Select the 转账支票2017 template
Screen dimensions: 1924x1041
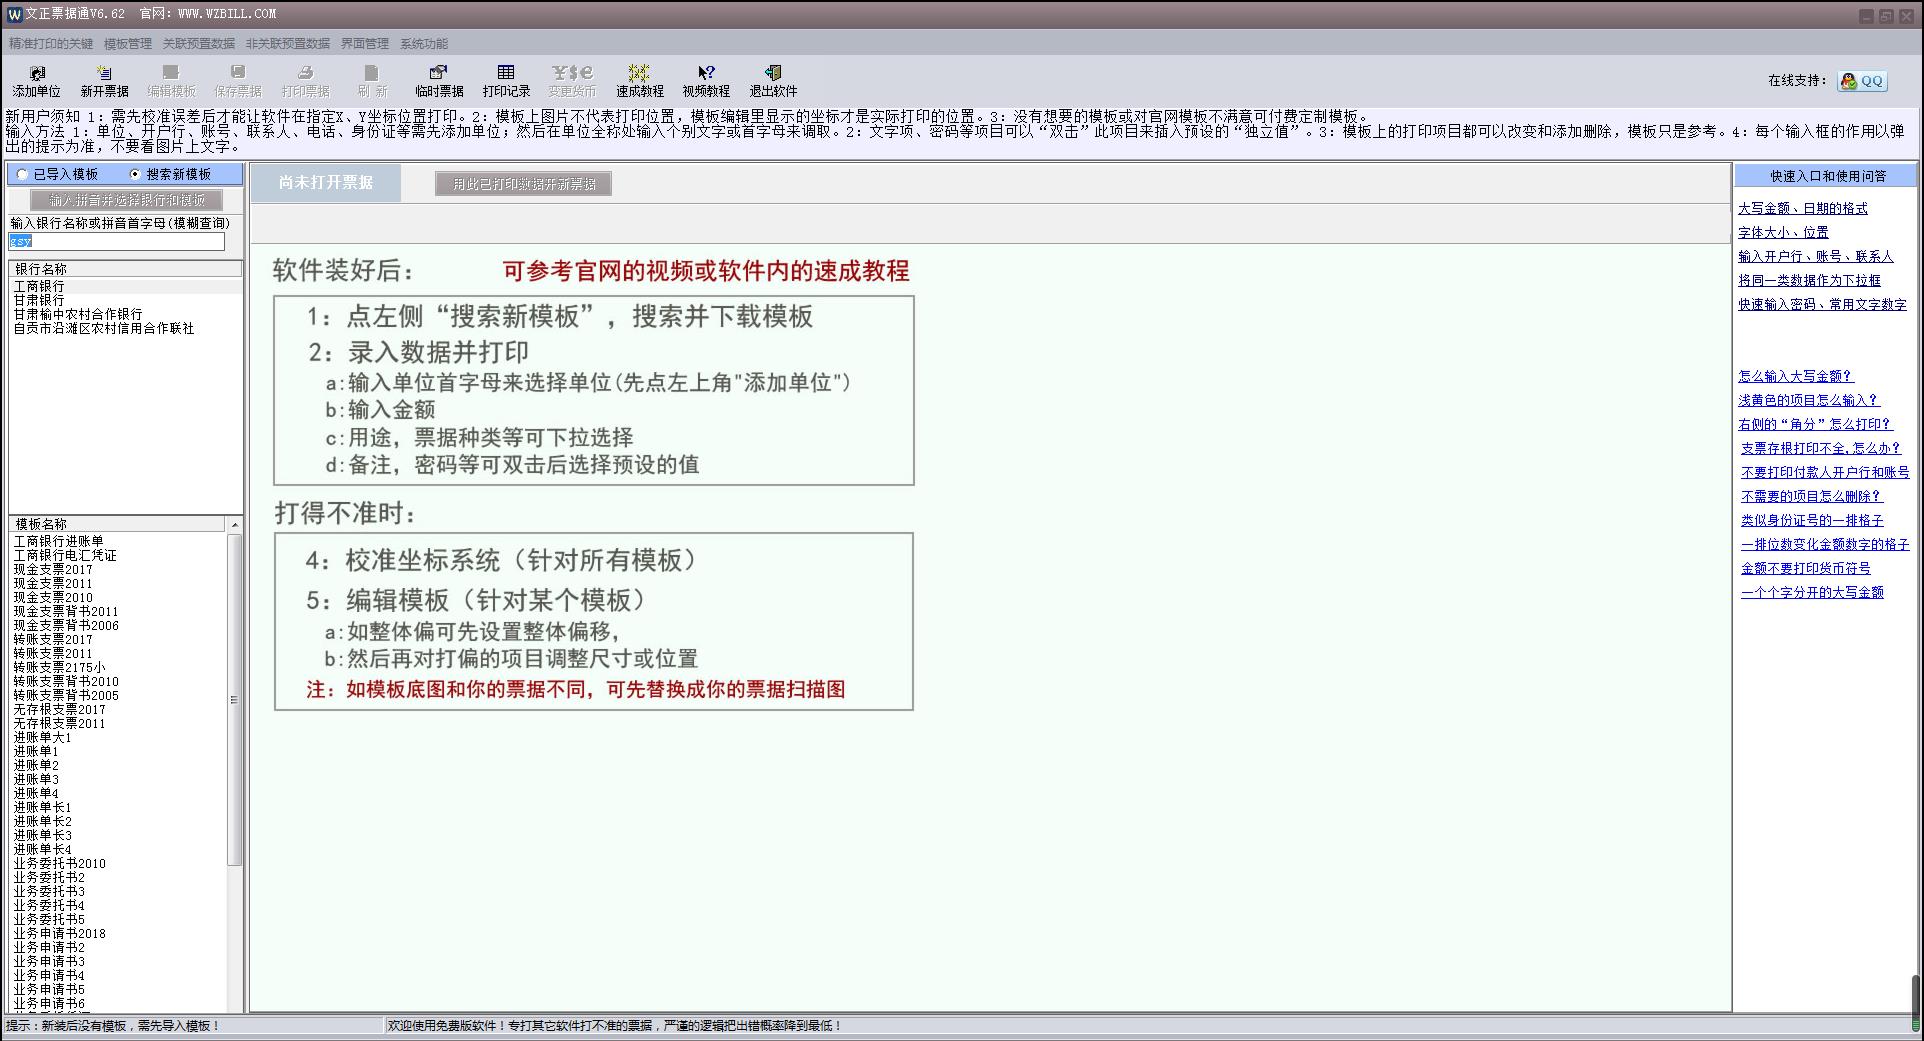point(53,639)
